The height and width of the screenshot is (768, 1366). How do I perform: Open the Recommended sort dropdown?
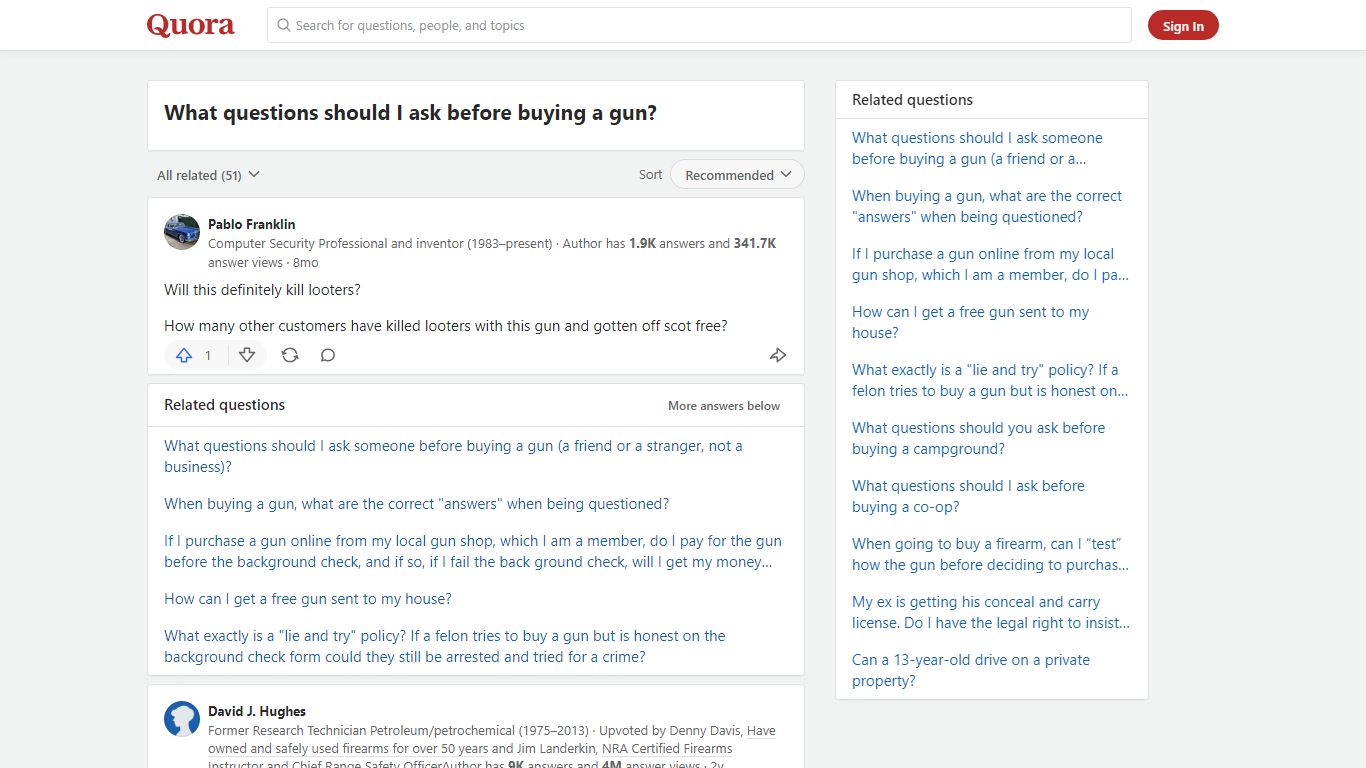737,175
